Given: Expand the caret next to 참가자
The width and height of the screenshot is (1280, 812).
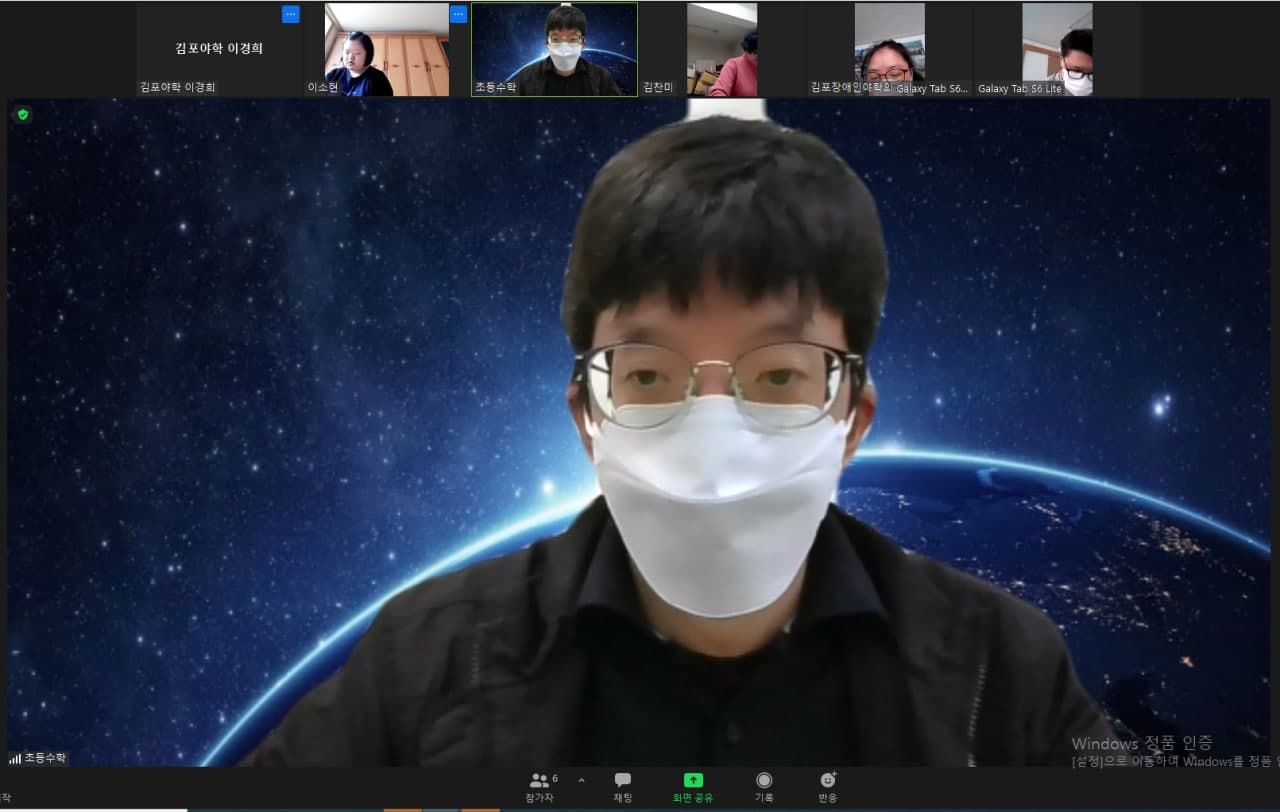Looking at the screenshot, I should tap(581, 781).
